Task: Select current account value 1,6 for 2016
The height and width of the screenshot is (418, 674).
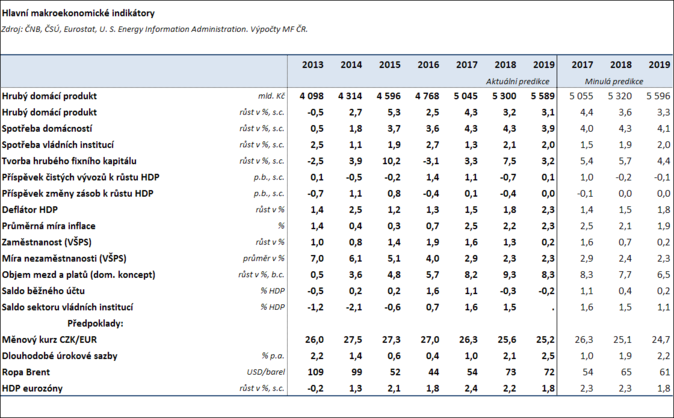Action: pos(432,291)
